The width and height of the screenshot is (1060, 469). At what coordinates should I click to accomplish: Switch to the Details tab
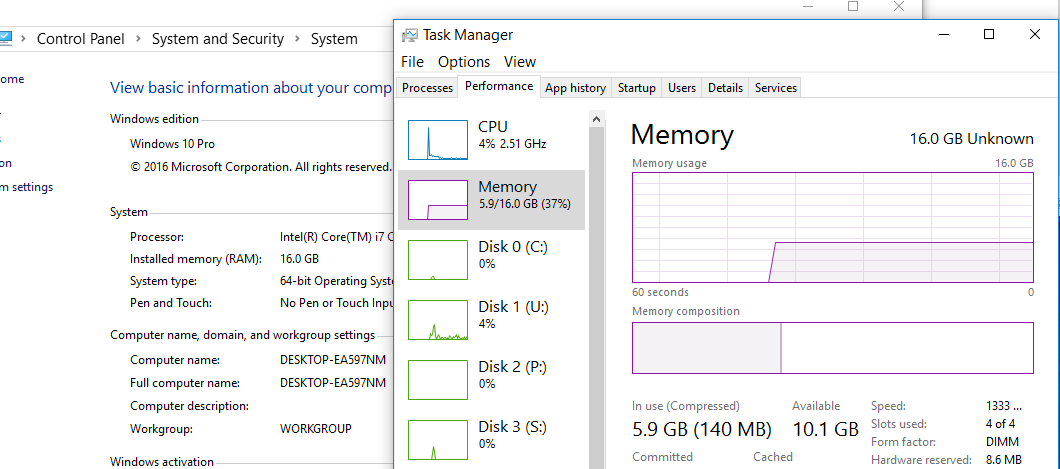725,88
